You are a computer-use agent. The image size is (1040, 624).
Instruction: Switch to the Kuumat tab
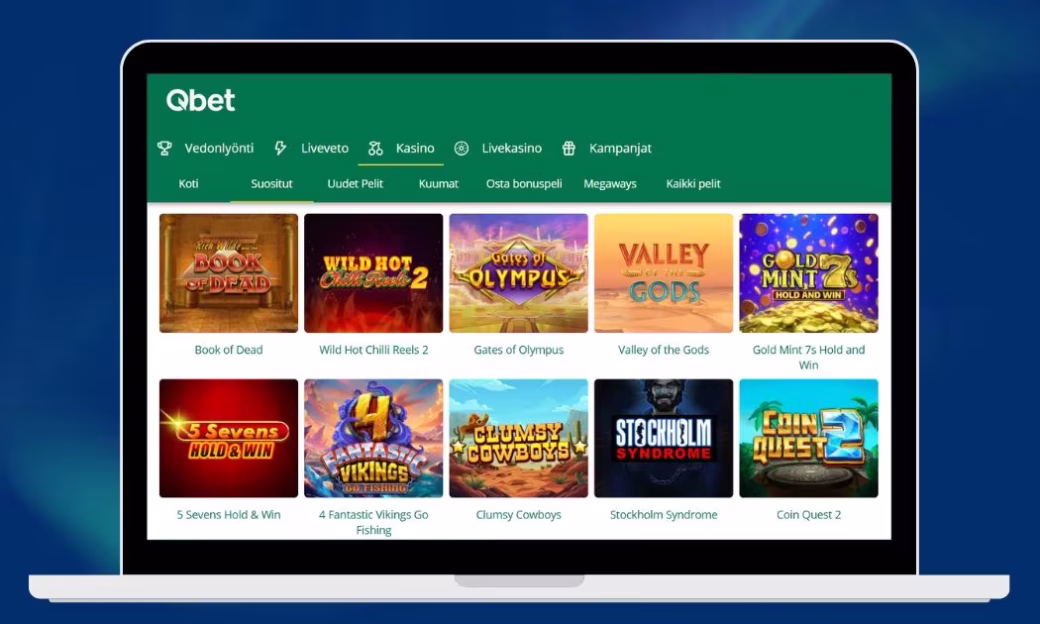[x=438, y=184]
